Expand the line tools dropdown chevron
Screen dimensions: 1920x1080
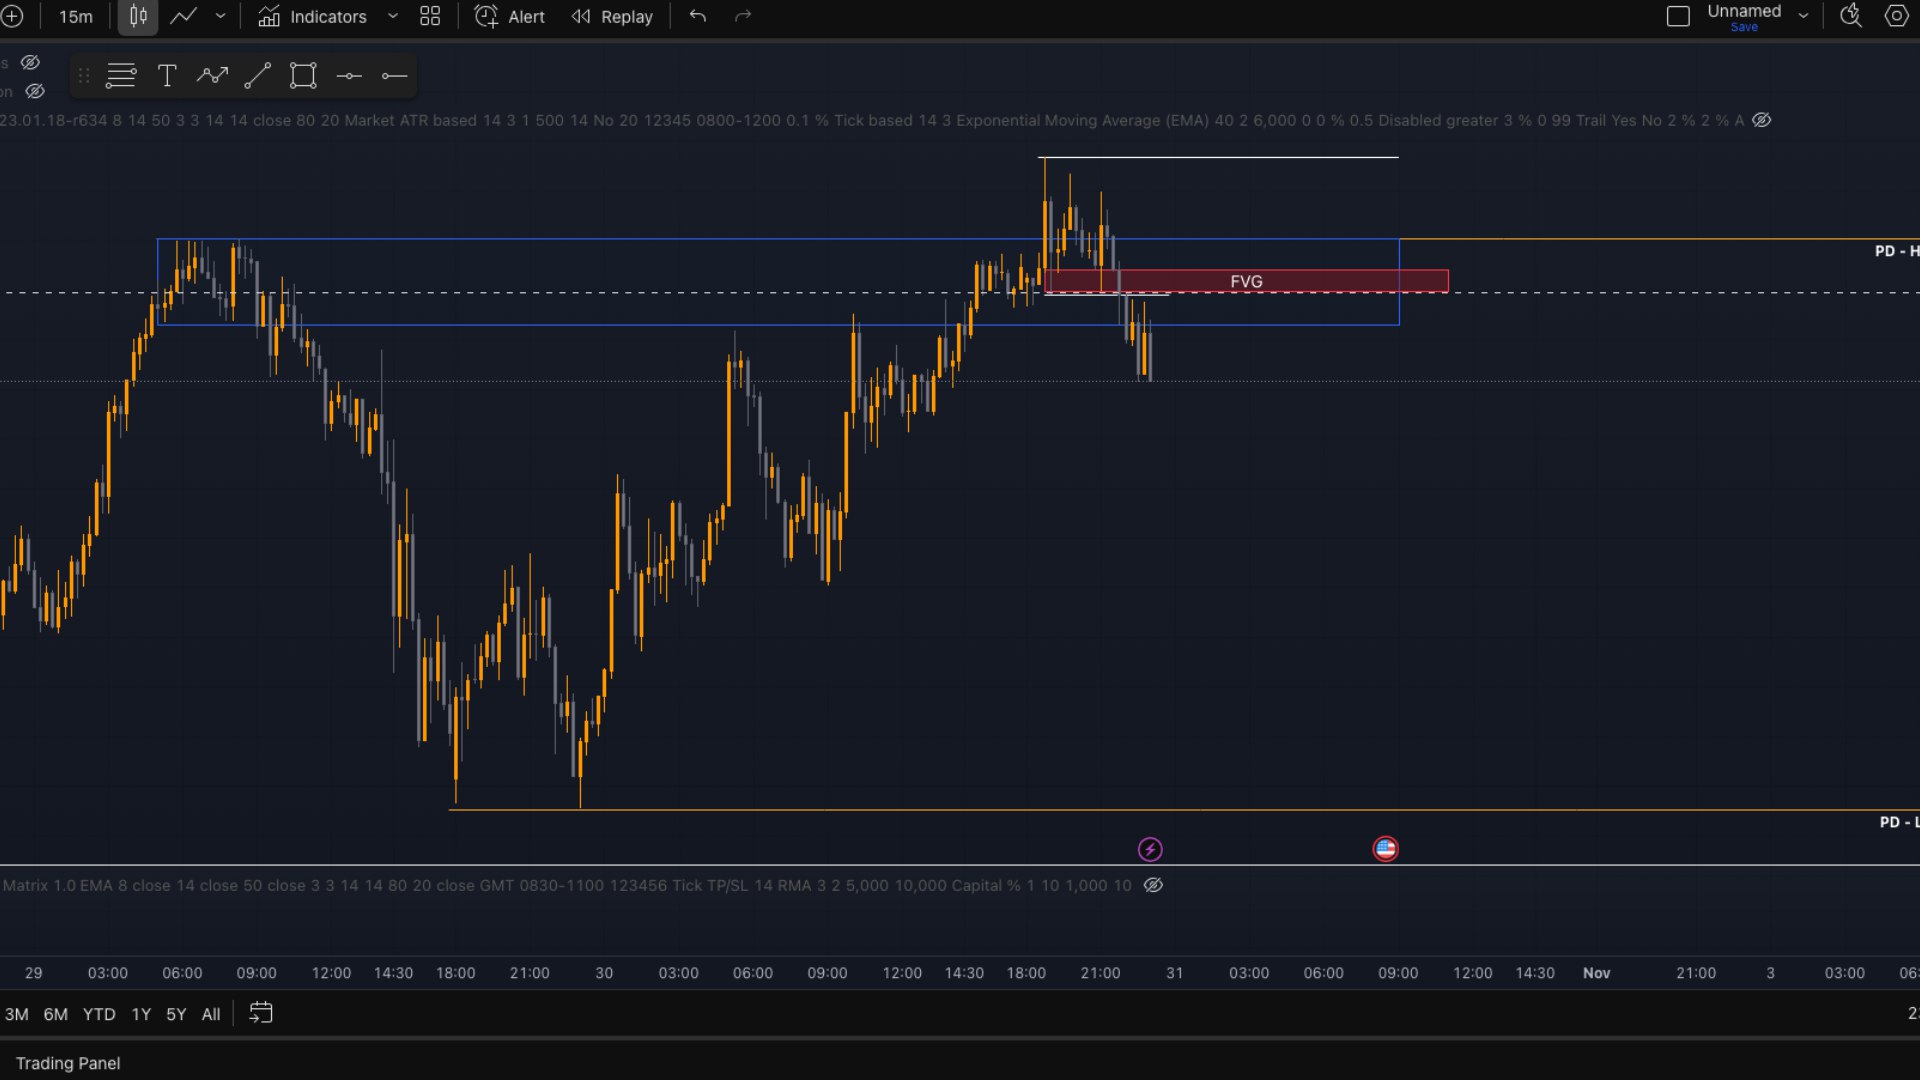[221, 17]
